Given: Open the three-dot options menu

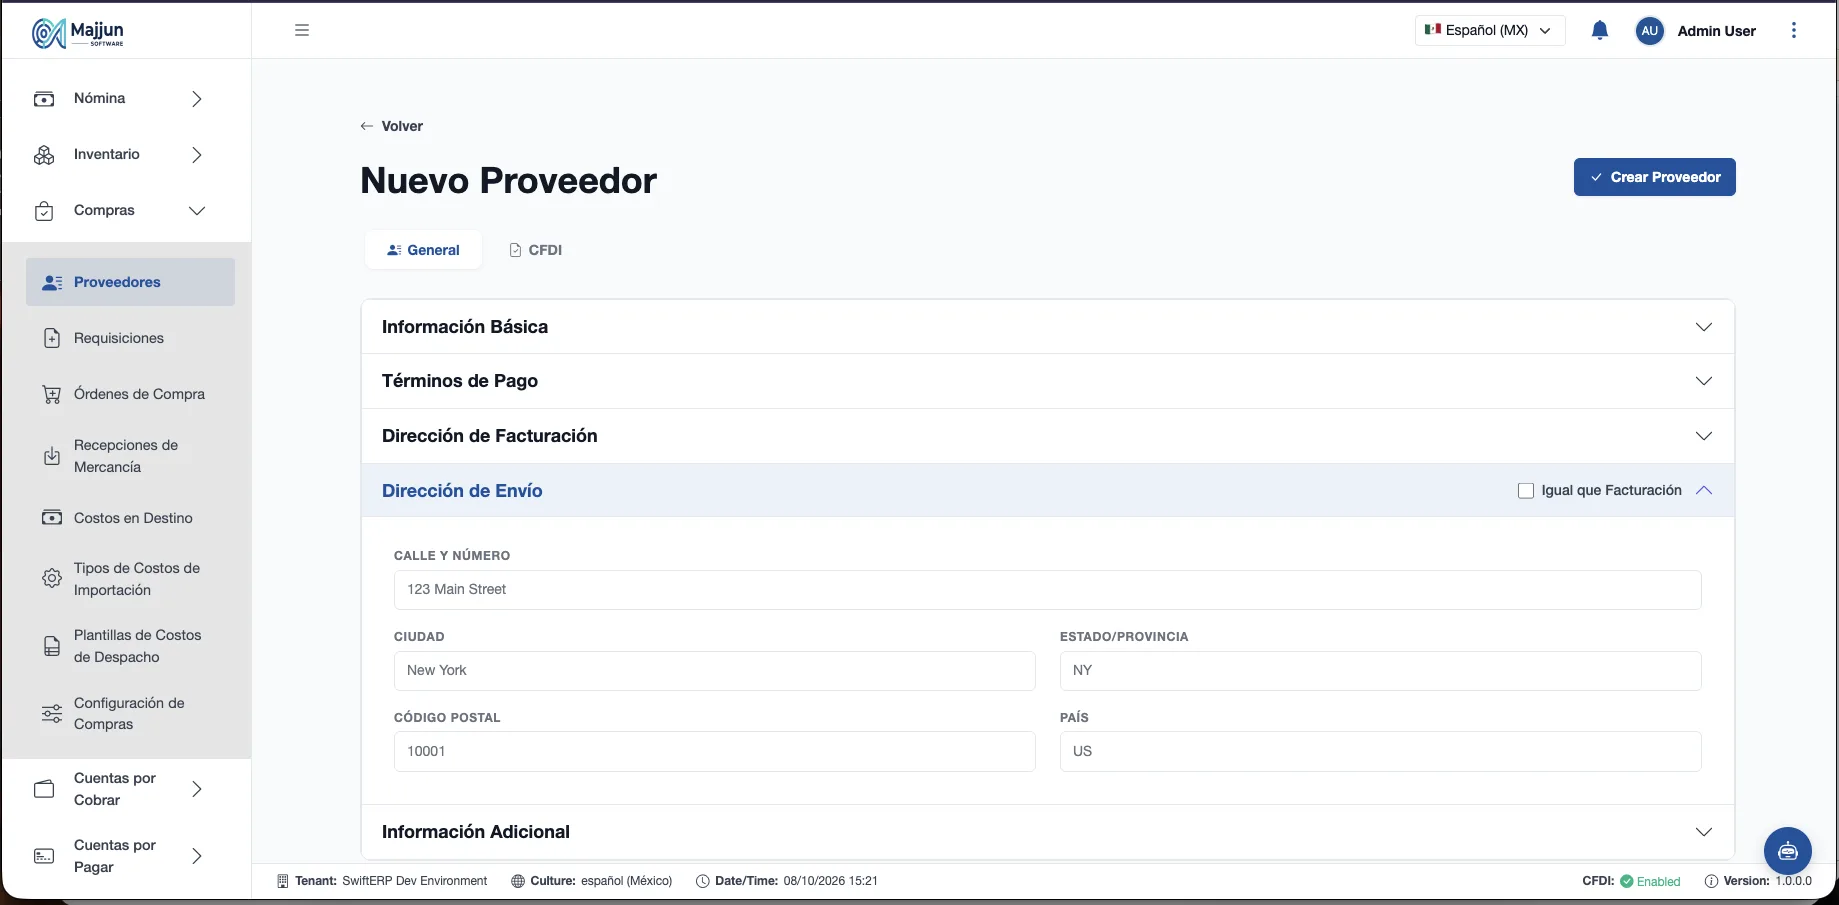Looking at the screenshot, I should [1794, 30].
